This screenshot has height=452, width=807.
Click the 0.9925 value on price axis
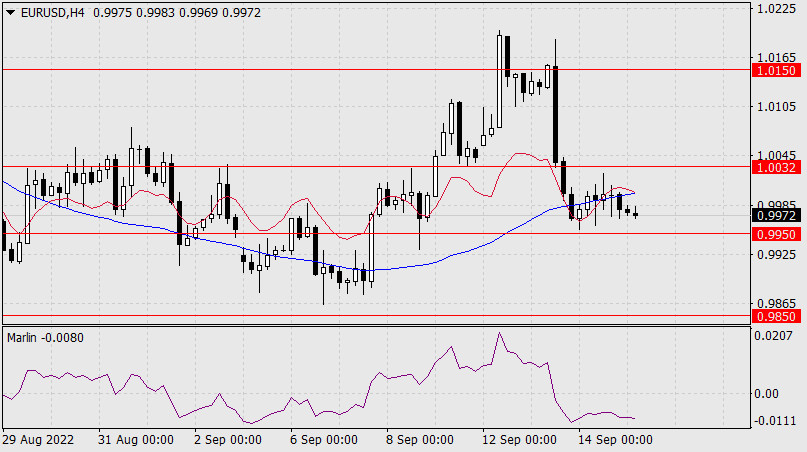point(776,254)
